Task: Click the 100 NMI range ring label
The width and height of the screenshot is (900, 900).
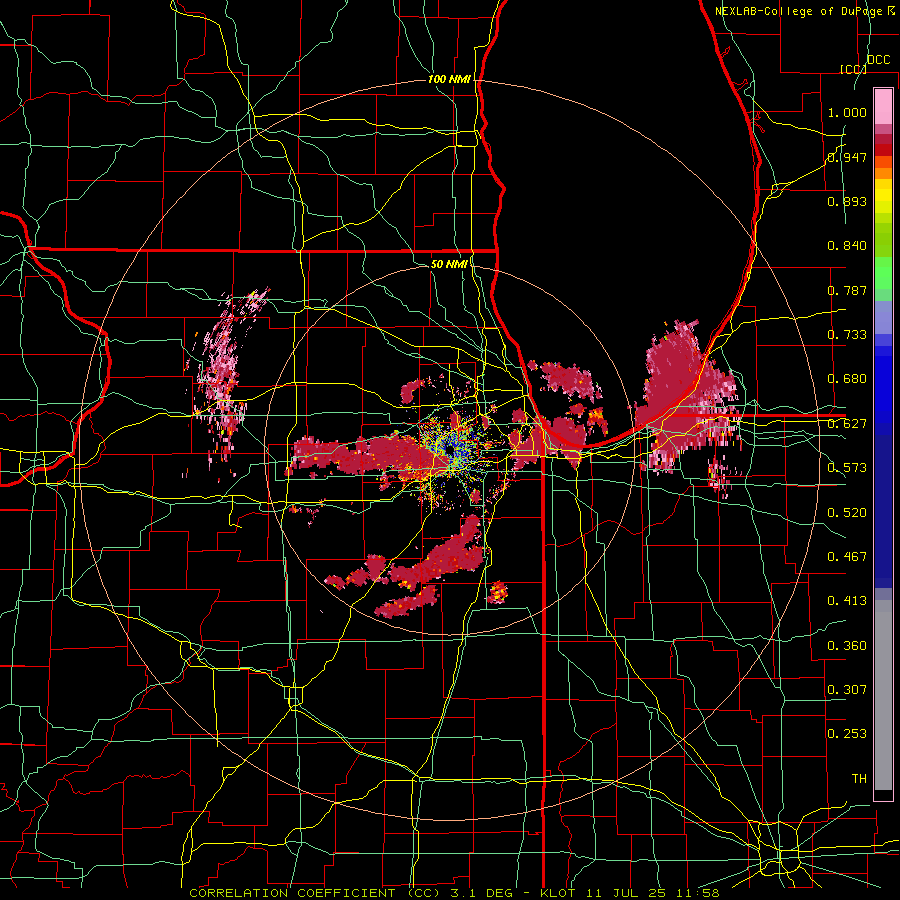Action: coord(449,79)
